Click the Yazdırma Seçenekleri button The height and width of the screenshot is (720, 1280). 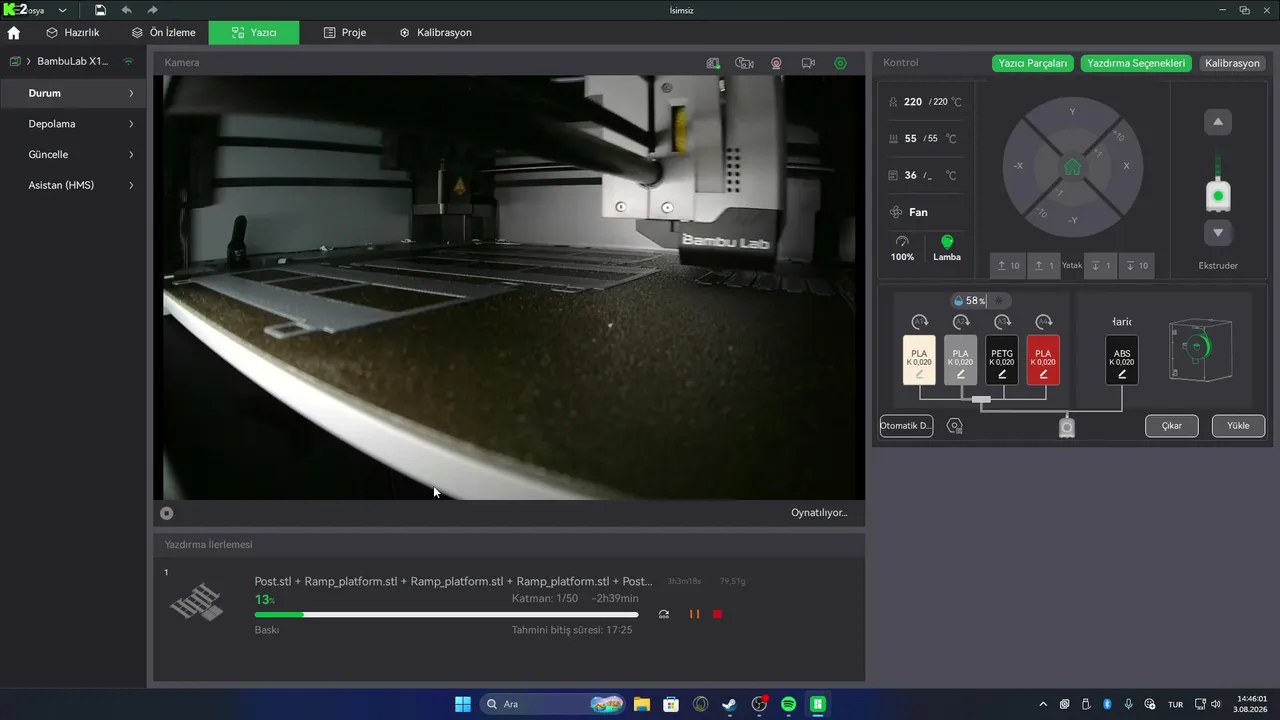pyautogui.click(x=1135, y=63)
